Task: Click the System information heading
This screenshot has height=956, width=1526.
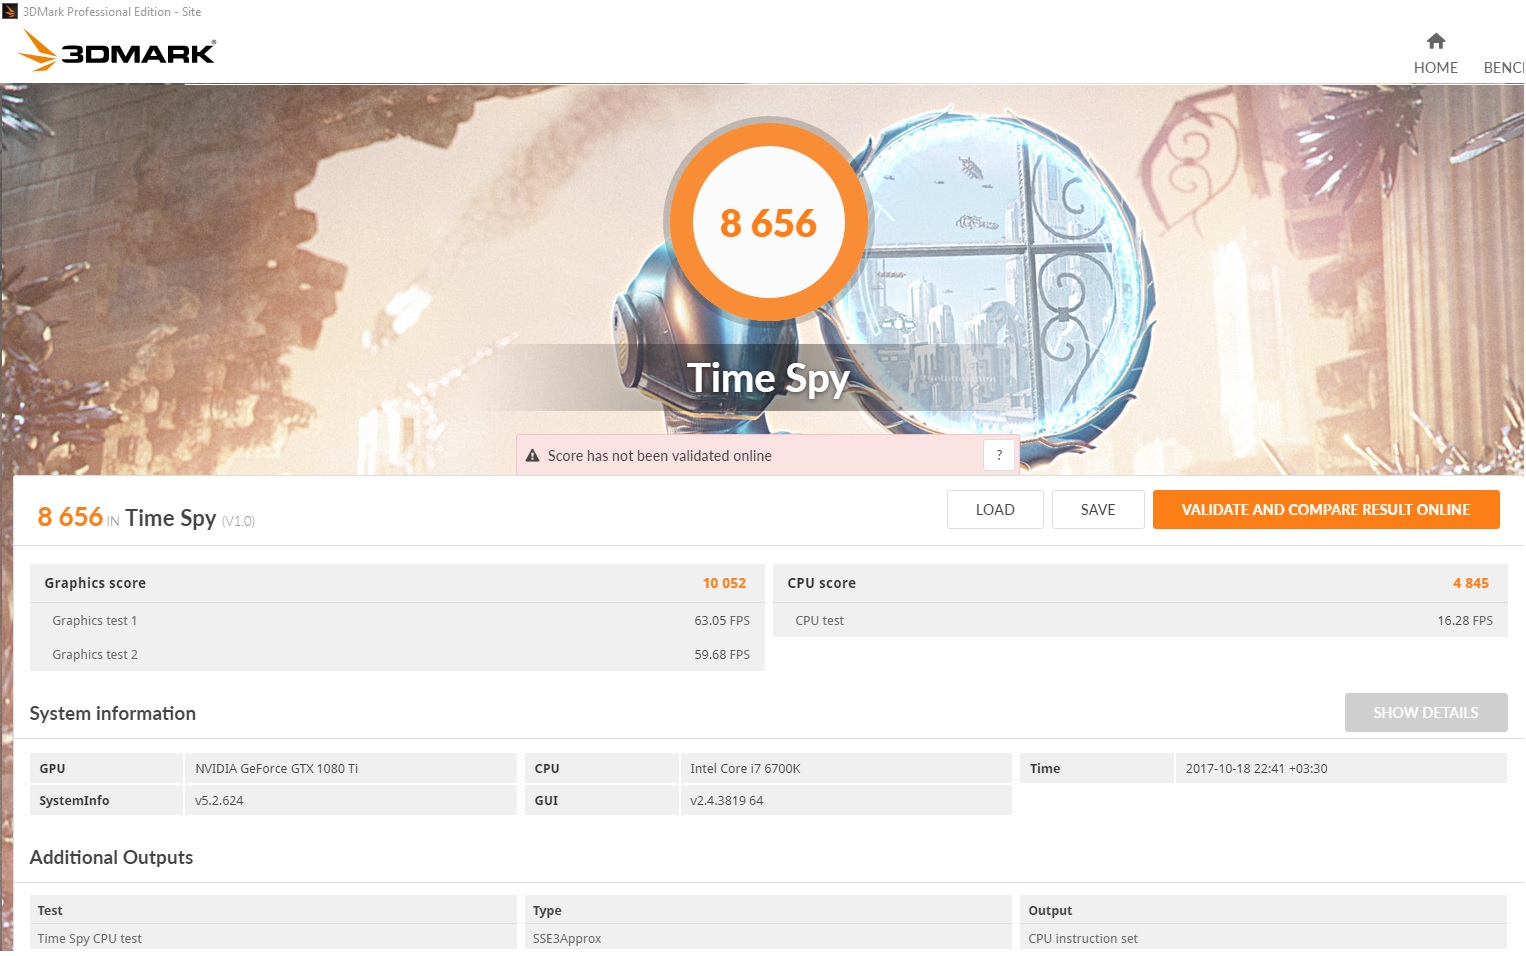Action: click(113, 713)
